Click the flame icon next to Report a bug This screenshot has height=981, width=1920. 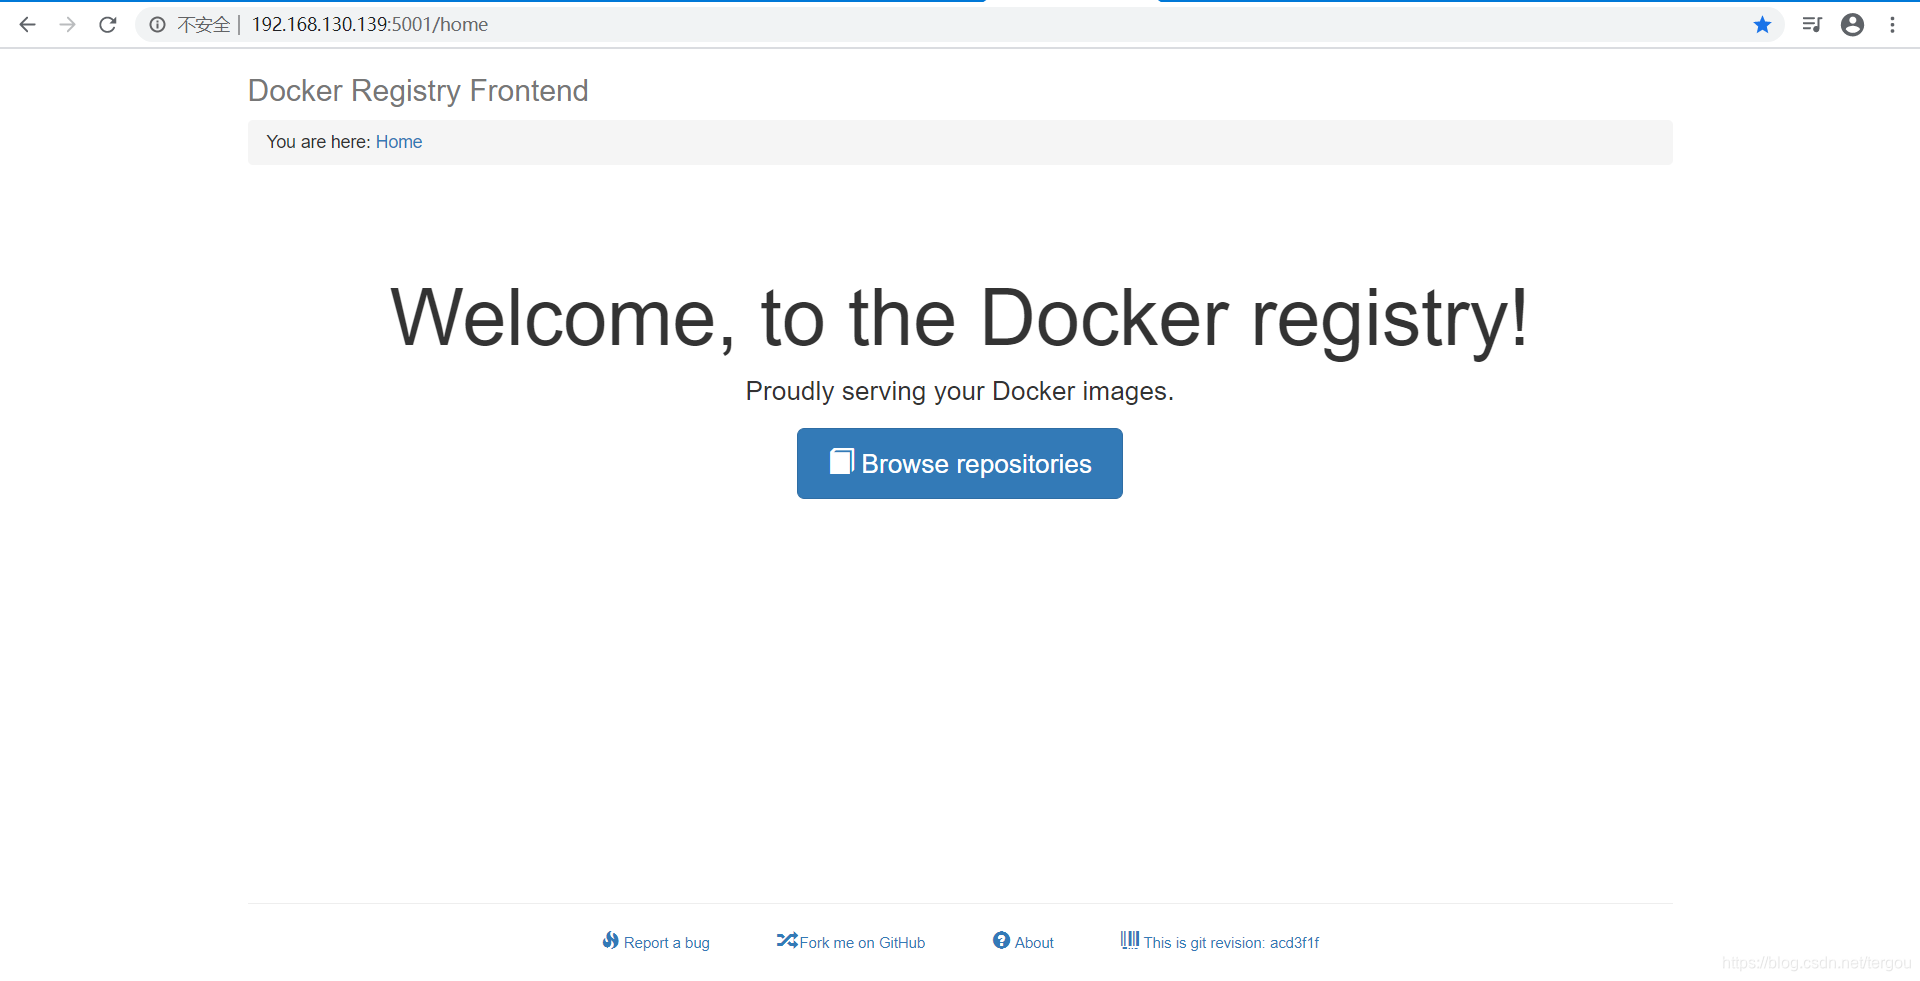point(610,940)
